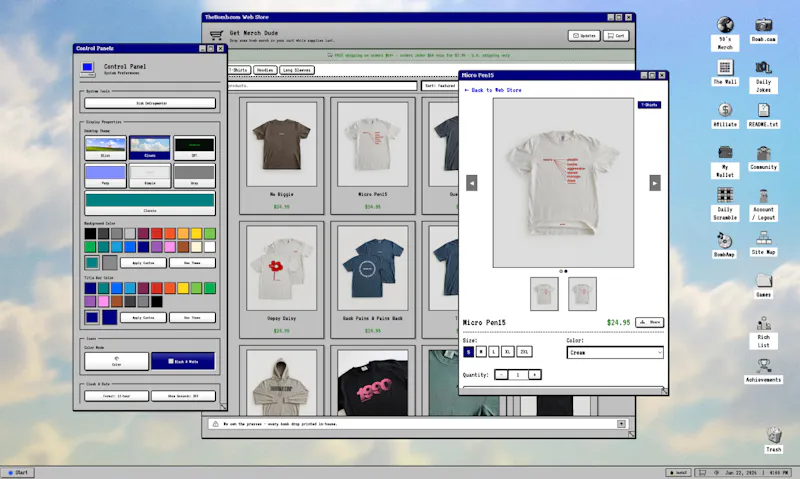The width and height of the screenshot is (800, 479).
Task: Switch to the T-Shirts category tab
Action: pos(238,70)
